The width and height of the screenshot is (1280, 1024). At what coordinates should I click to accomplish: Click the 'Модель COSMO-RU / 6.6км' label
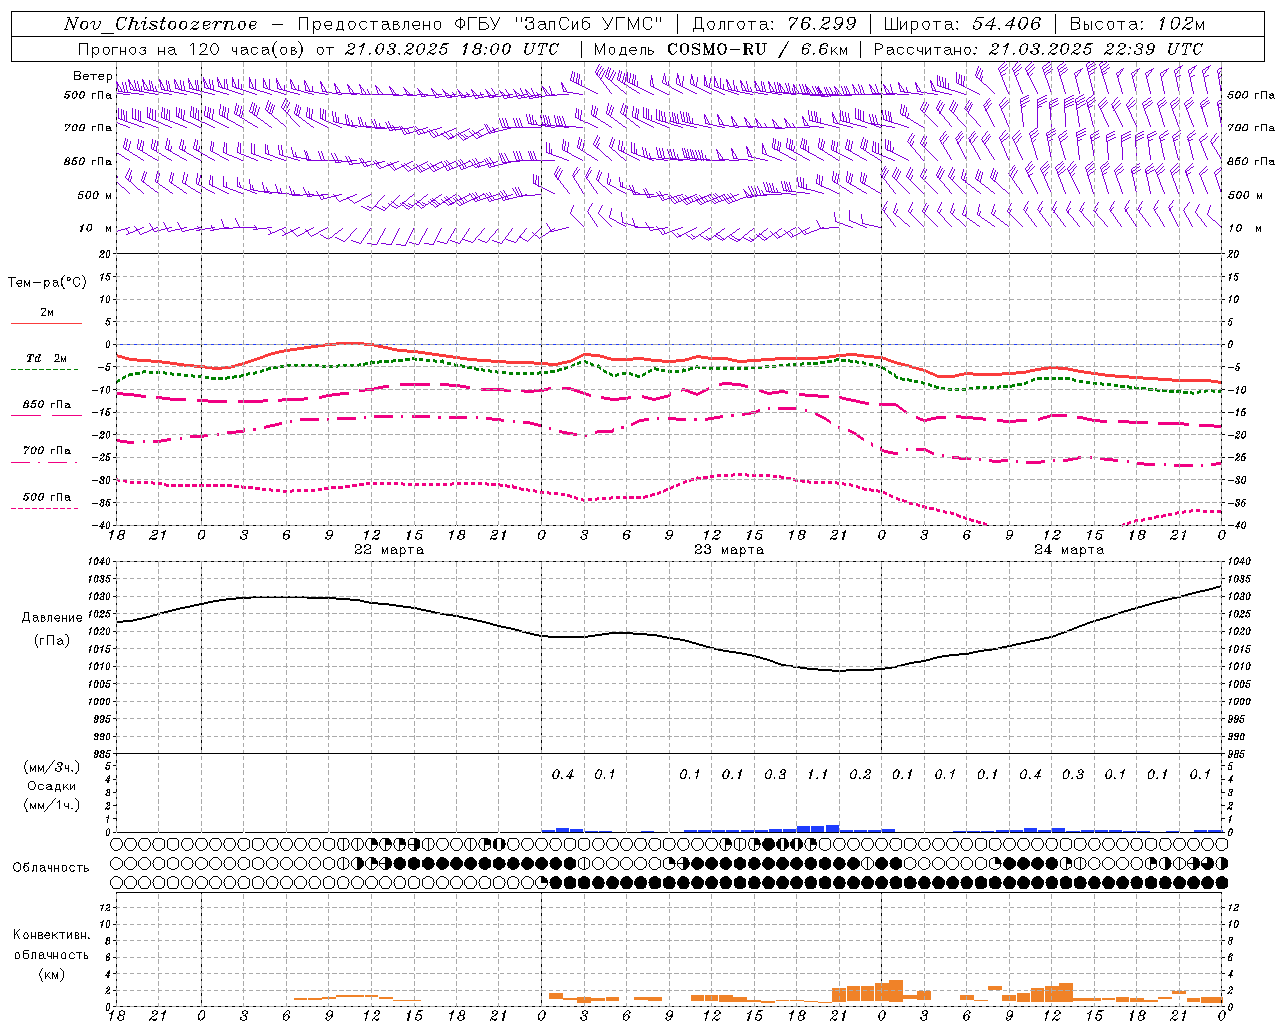[721, 49]
